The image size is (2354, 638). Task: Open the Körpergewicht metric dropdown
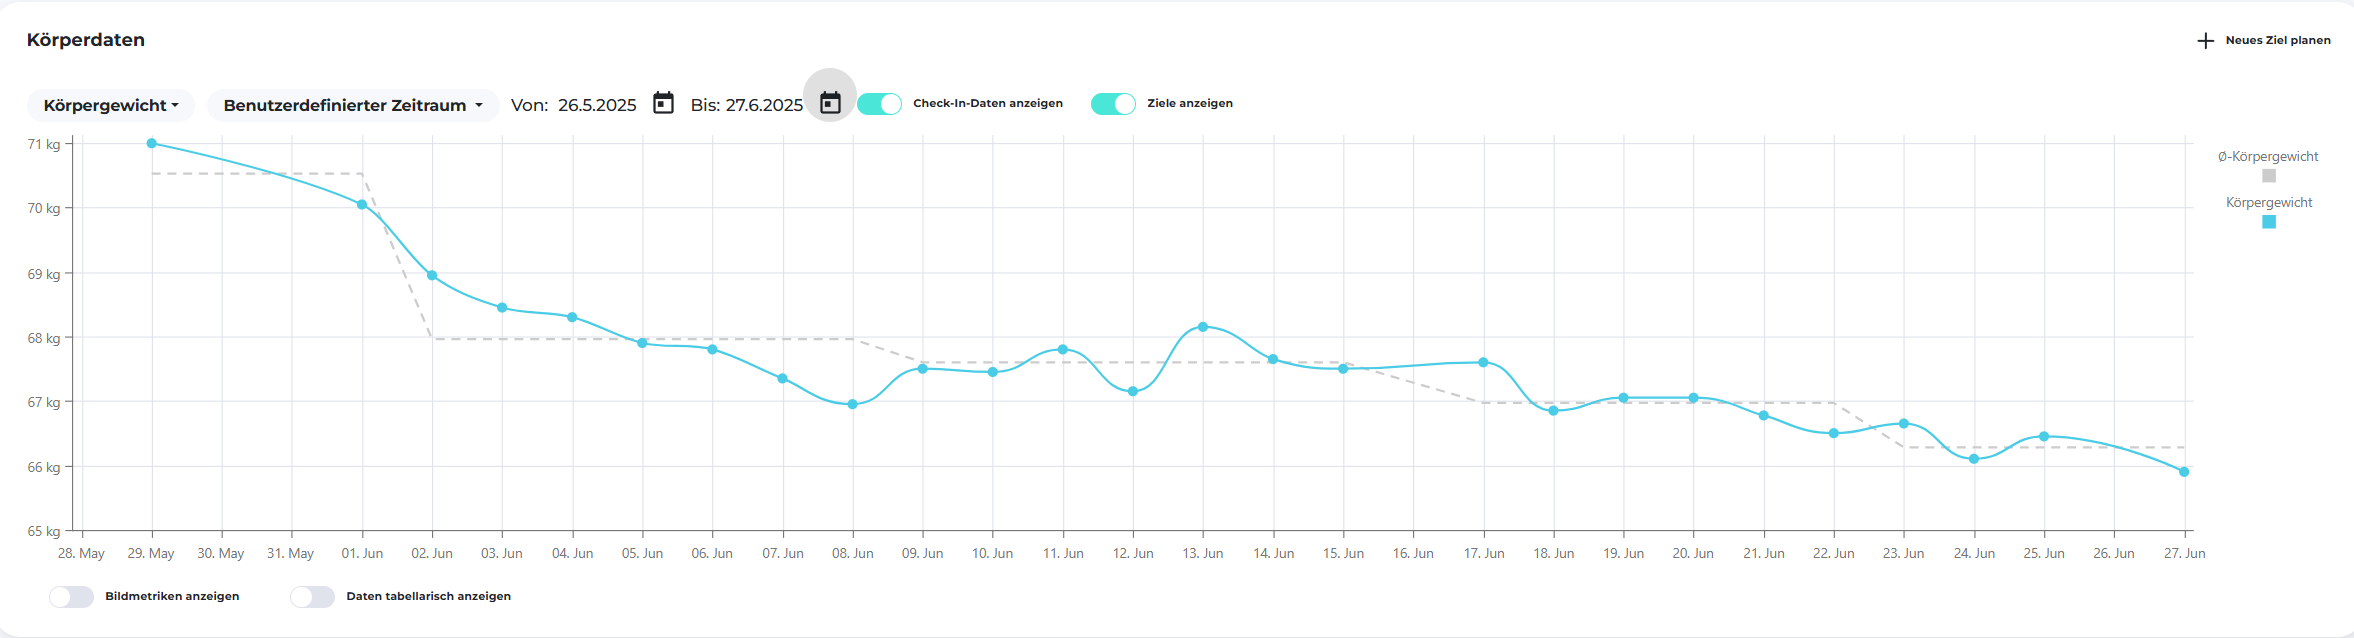(x=111, y=105)
